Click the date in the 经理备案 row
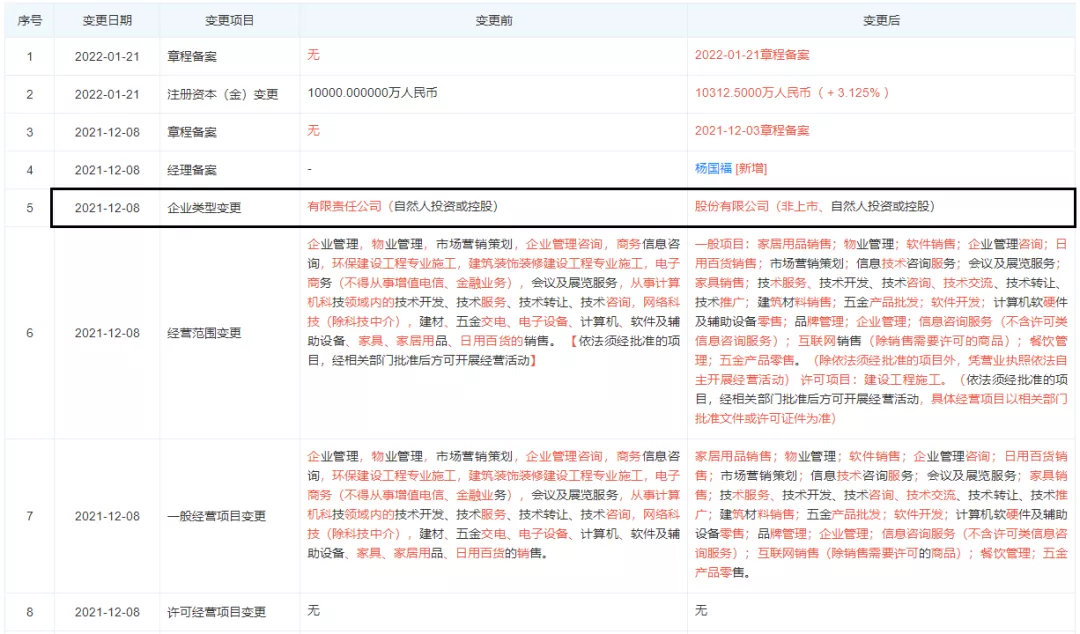The height and width of the screenshot is (634, 1080). (107, 170)
